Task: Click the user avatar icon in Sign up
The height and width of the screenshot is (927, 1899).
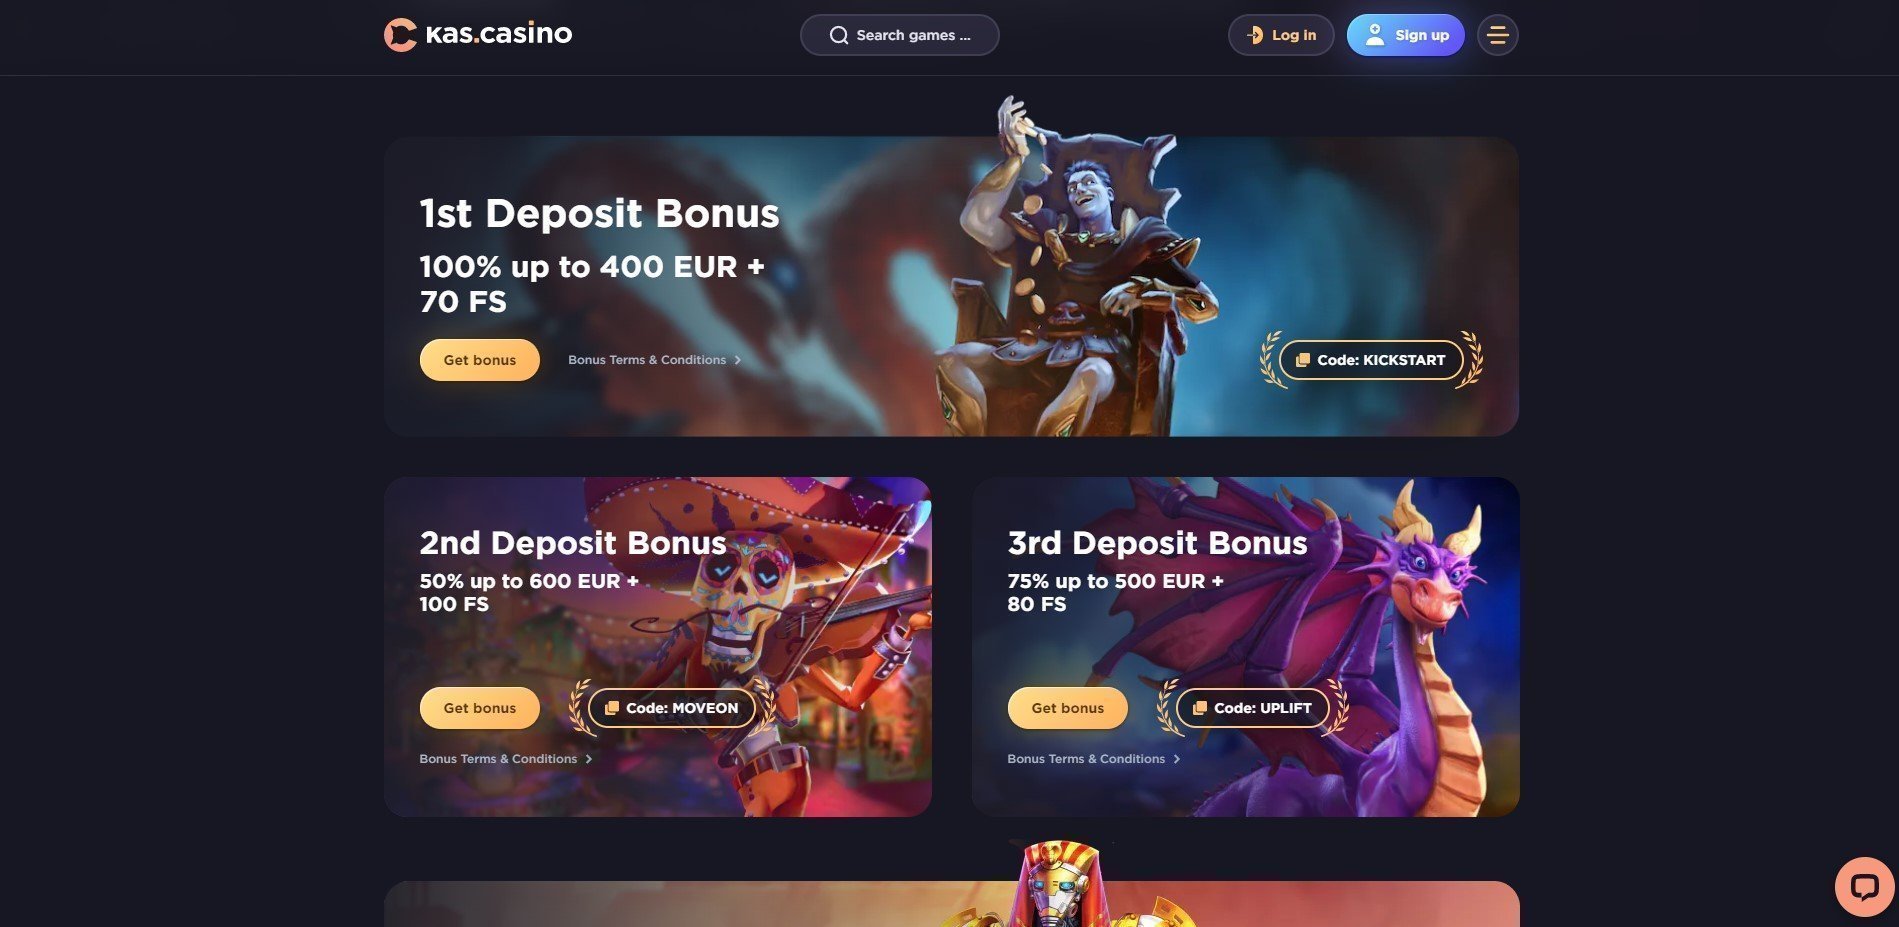Action: tap(1375, 35)
